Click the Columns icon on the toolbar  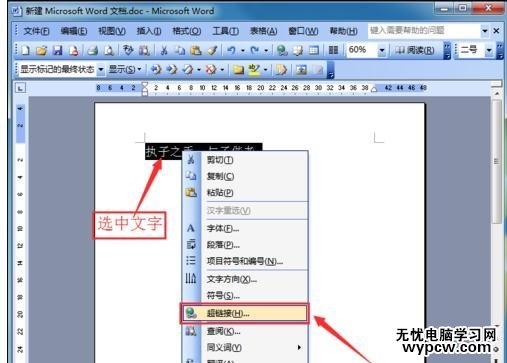click(333, 50)
